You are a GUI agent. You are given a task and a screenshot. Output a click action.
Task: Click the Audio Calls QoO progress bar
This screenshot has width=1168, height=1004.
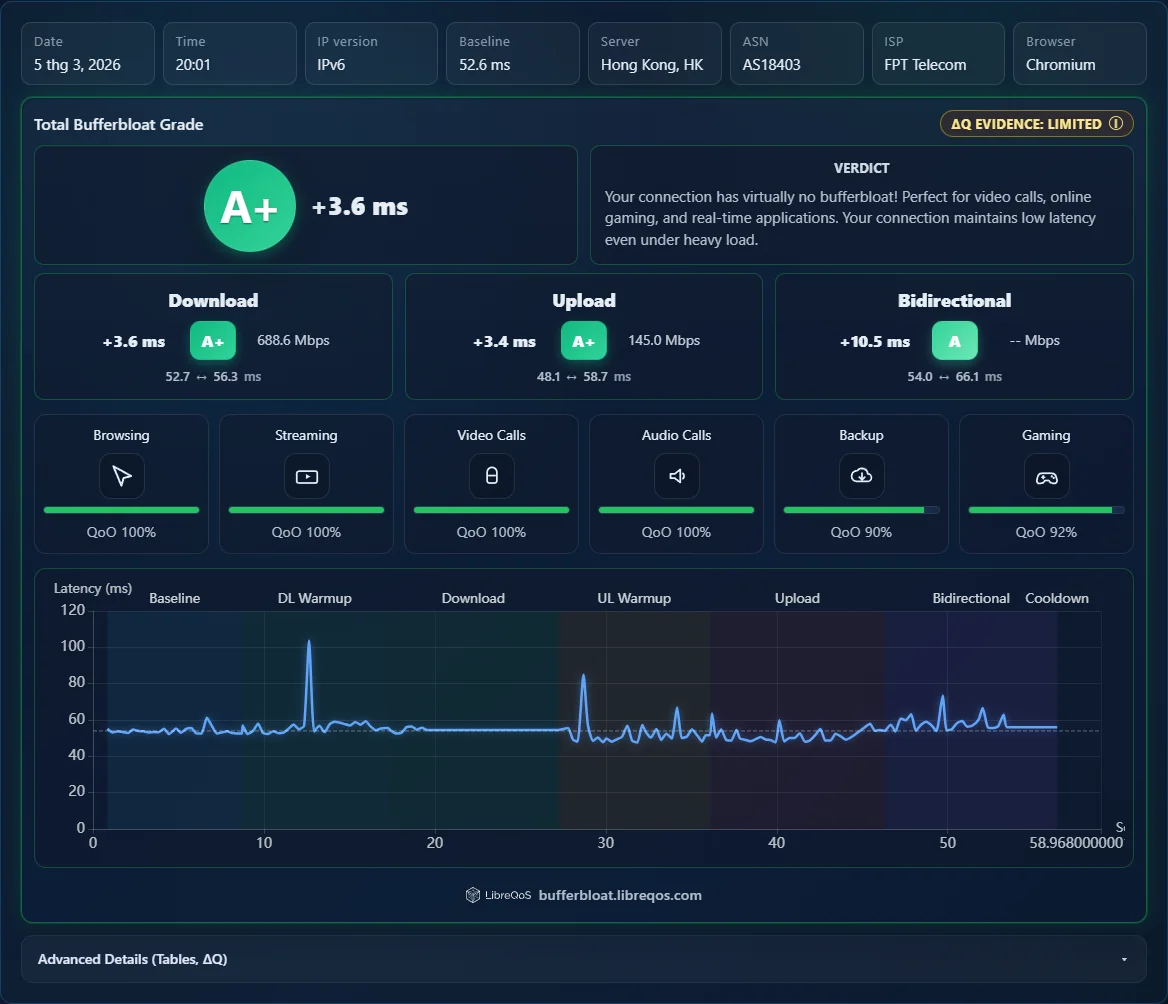676,510
